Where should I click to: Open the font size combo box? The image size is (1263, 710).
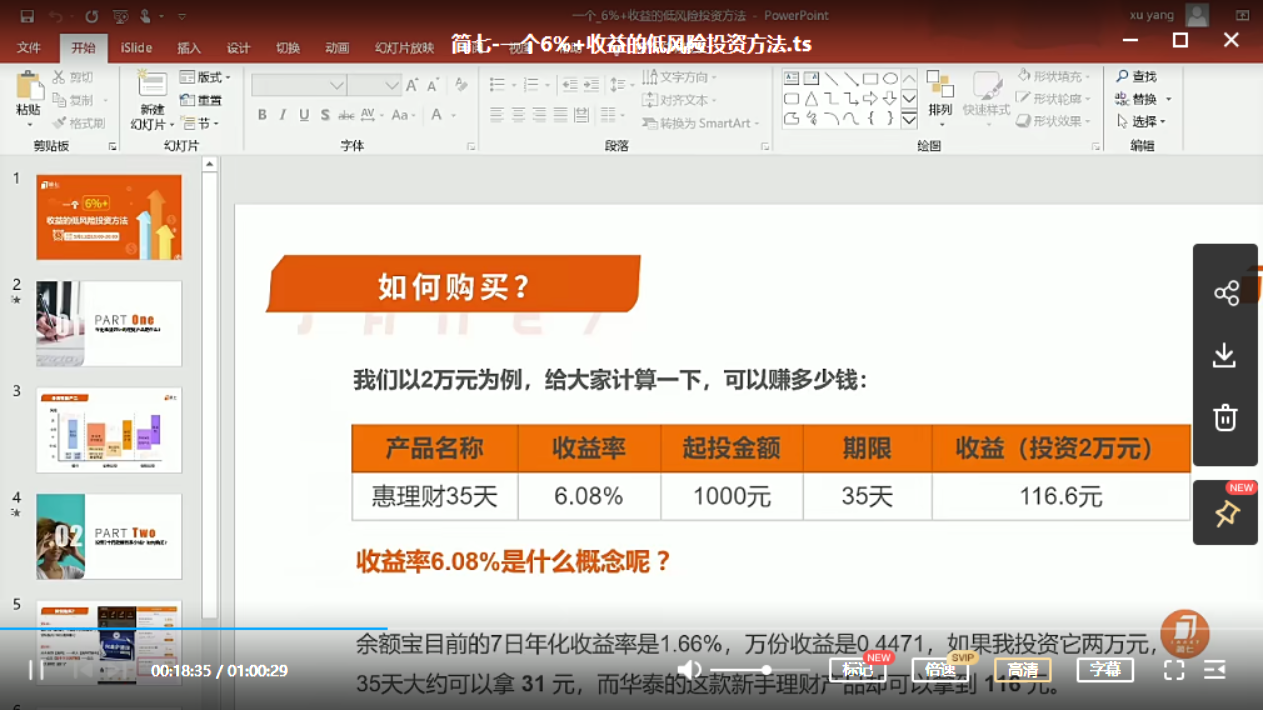pyautogui.click(x=375, y=85)
